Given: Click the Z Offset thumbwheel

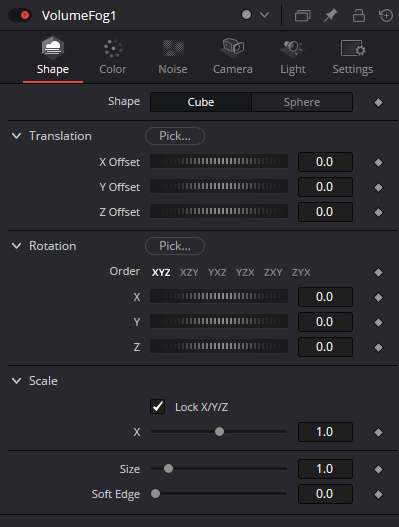Looking at the screenshot, I should (x=219, y=211).
